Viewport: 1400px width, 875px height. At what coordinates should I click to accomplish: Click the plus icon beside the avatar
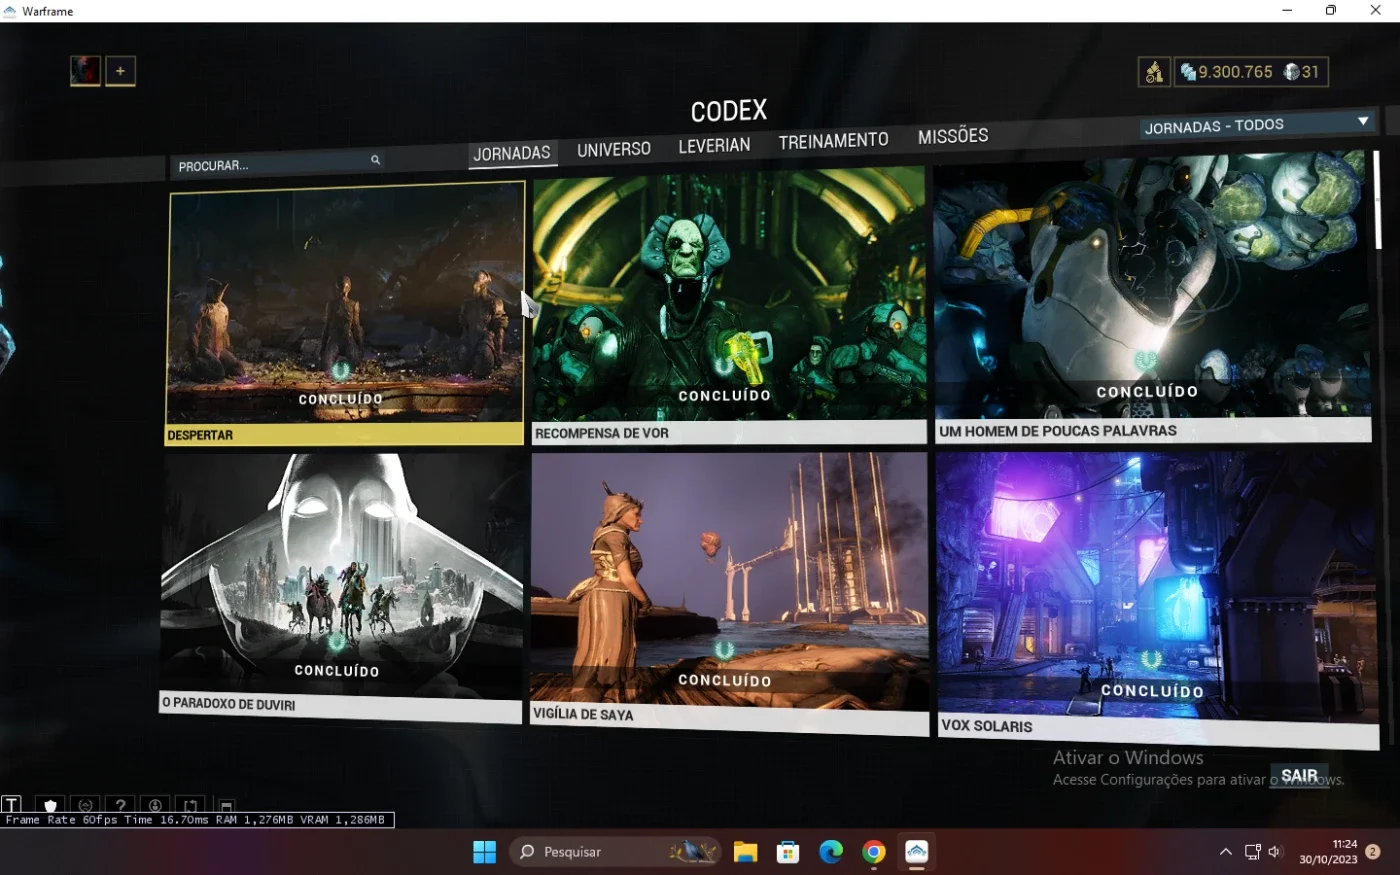[120, 70]
